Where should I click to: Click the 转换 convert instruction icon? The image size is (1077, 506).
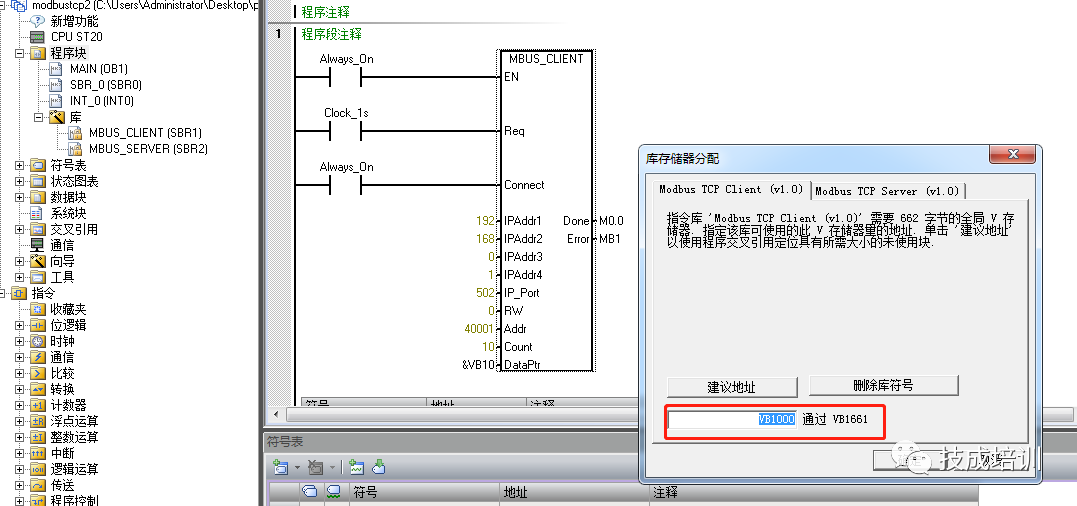pos(37,389)
